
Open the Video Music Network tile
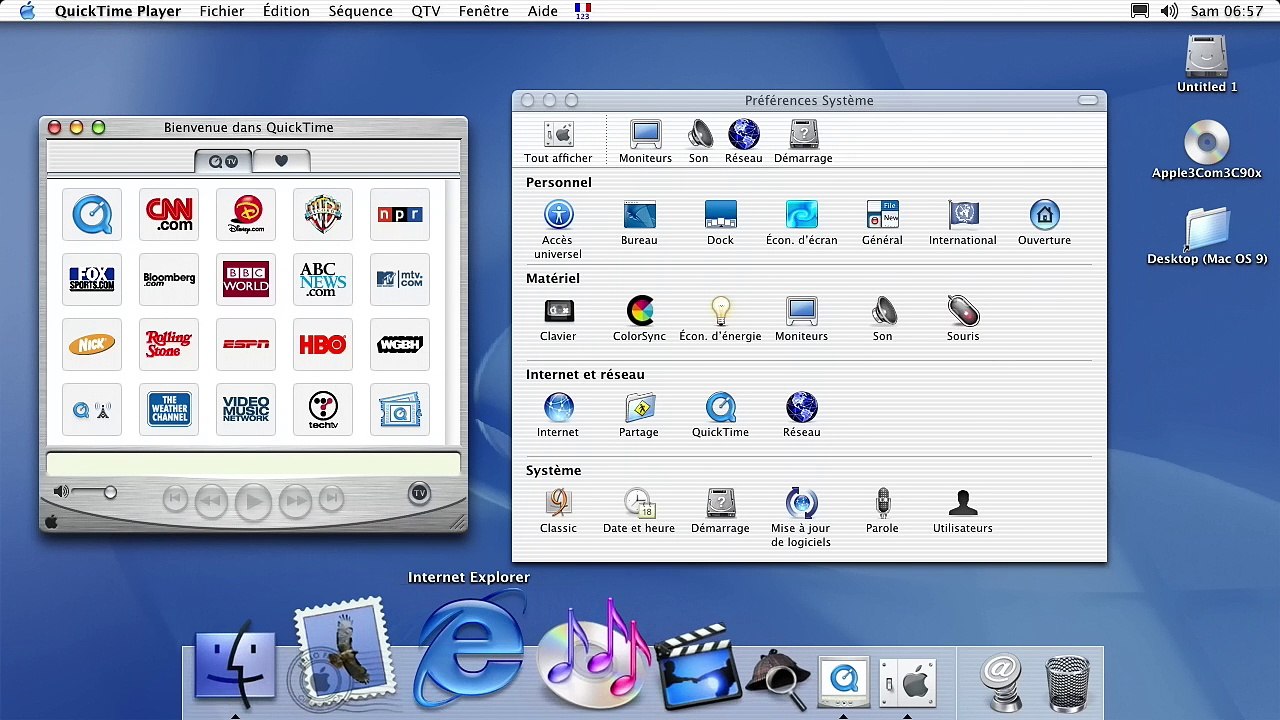(246, 409)
